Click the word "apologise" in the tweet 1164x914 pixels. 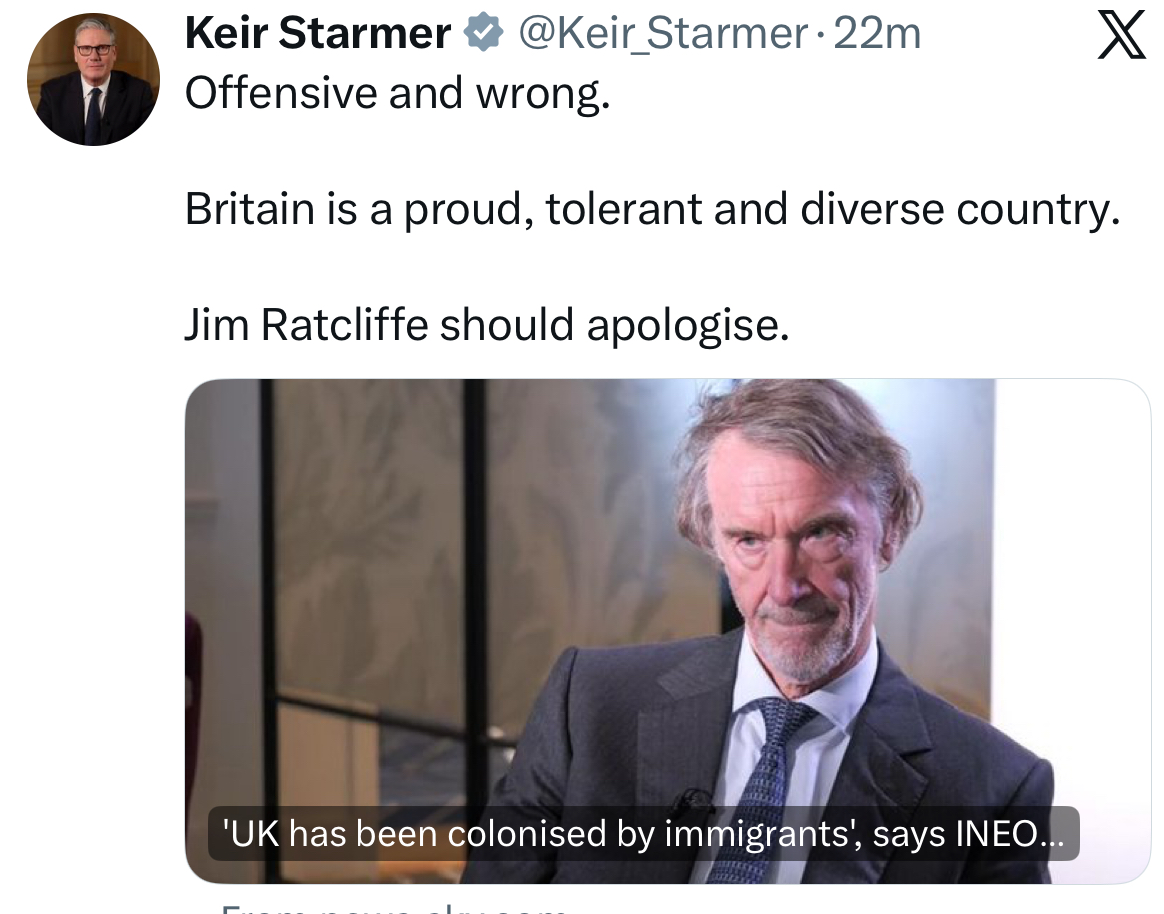(686, 325)
